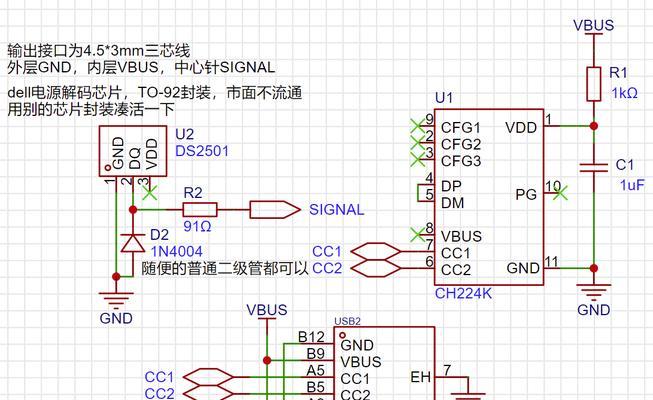Select the note 用别的芯片封装凑活一下

91,109
